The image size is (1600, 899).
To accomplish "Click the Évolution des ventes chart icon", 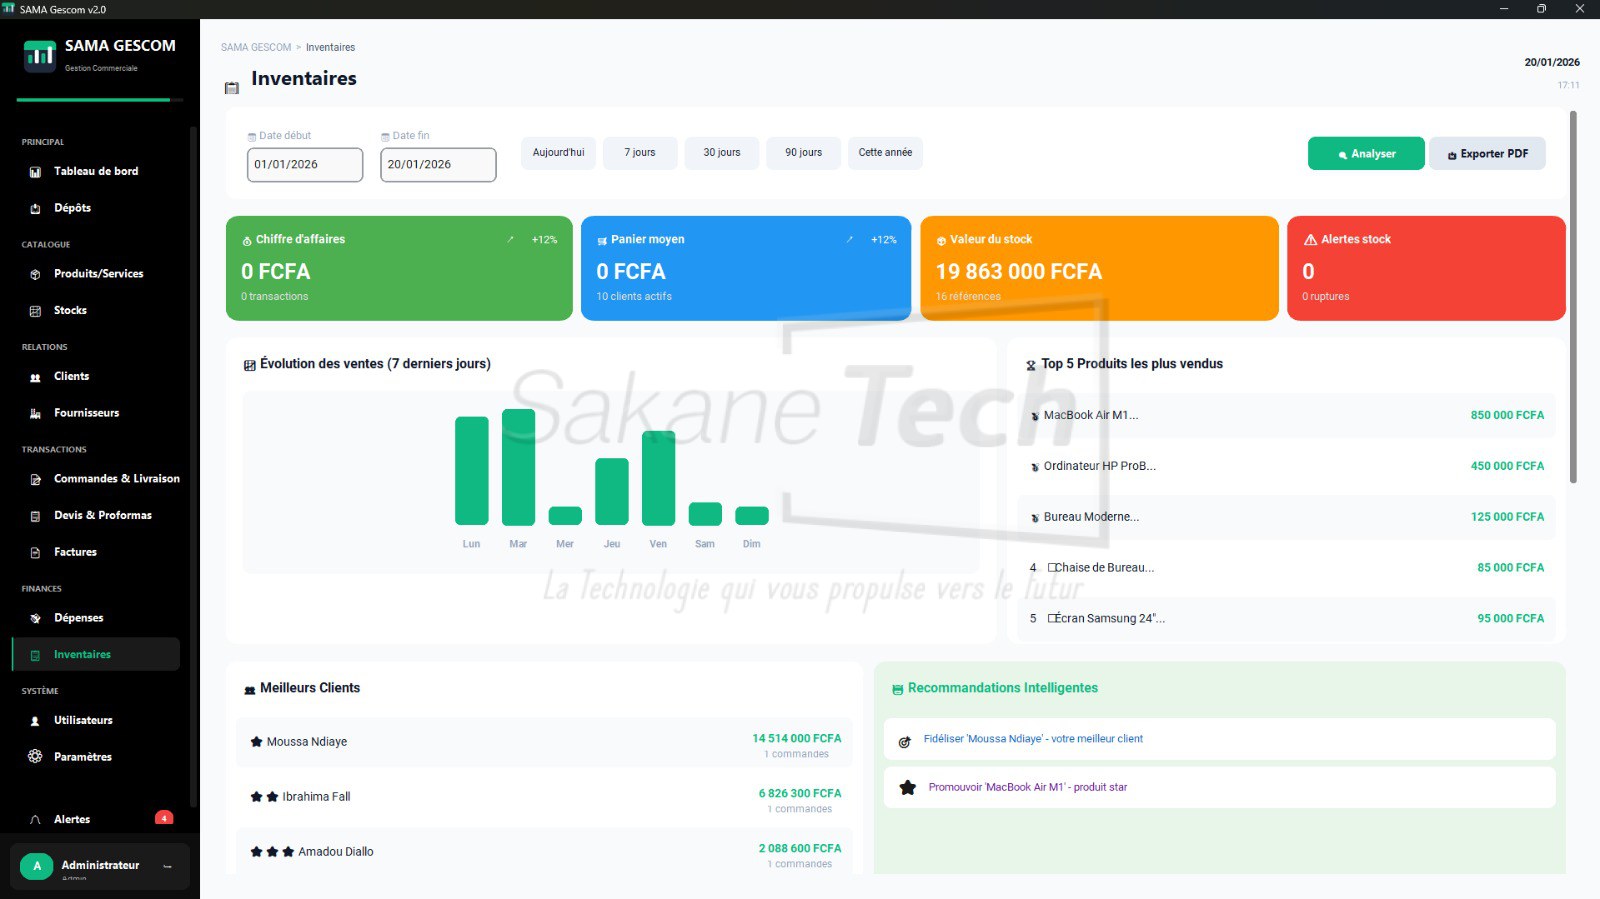I will 250,365.
